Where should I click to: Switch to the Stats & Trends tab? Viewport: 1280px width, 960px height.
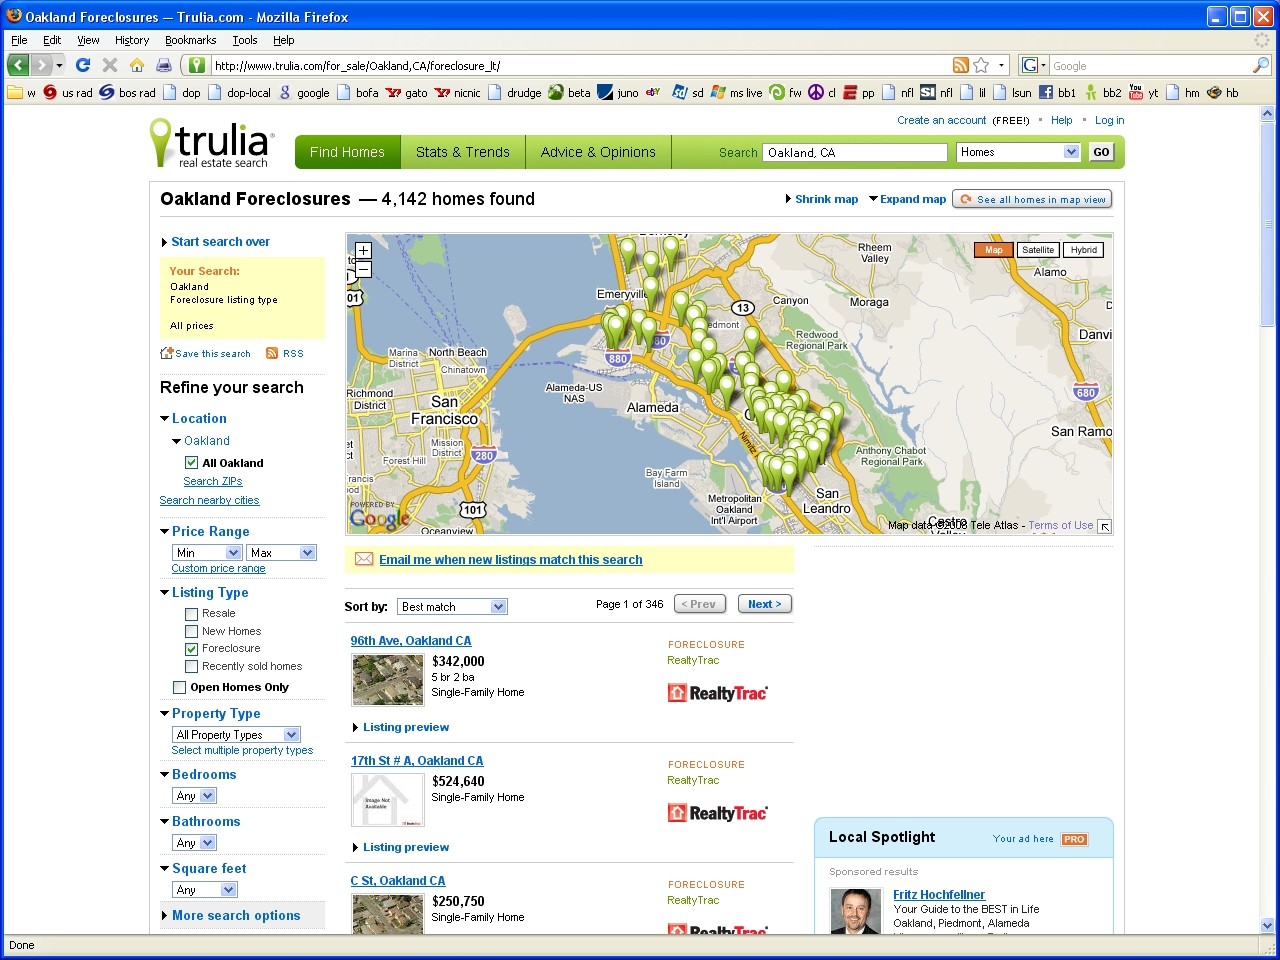[x=463, y=152]
